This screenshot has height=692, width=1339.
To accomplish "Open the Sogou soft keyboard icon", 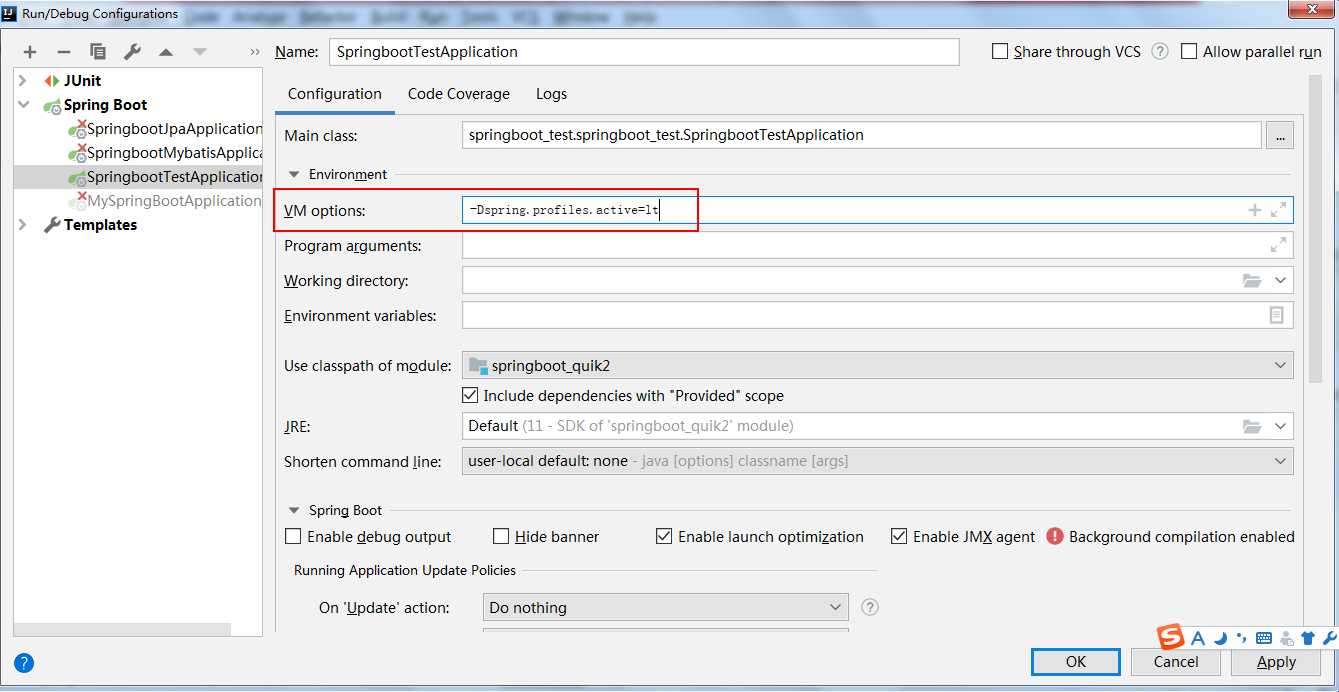I will click(x=1264, y=638).
